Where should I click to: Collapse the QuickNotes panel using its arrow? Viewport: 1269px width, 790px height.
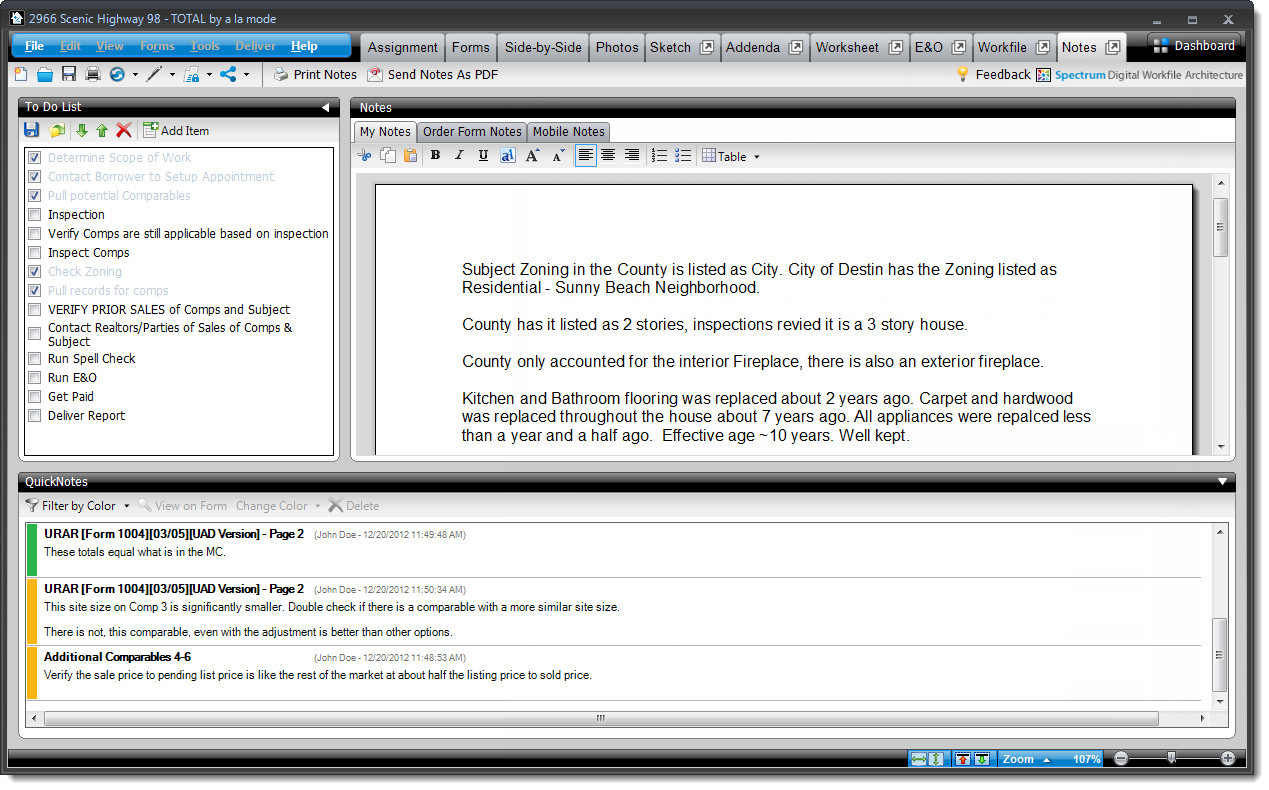(x=1222, y=482)
